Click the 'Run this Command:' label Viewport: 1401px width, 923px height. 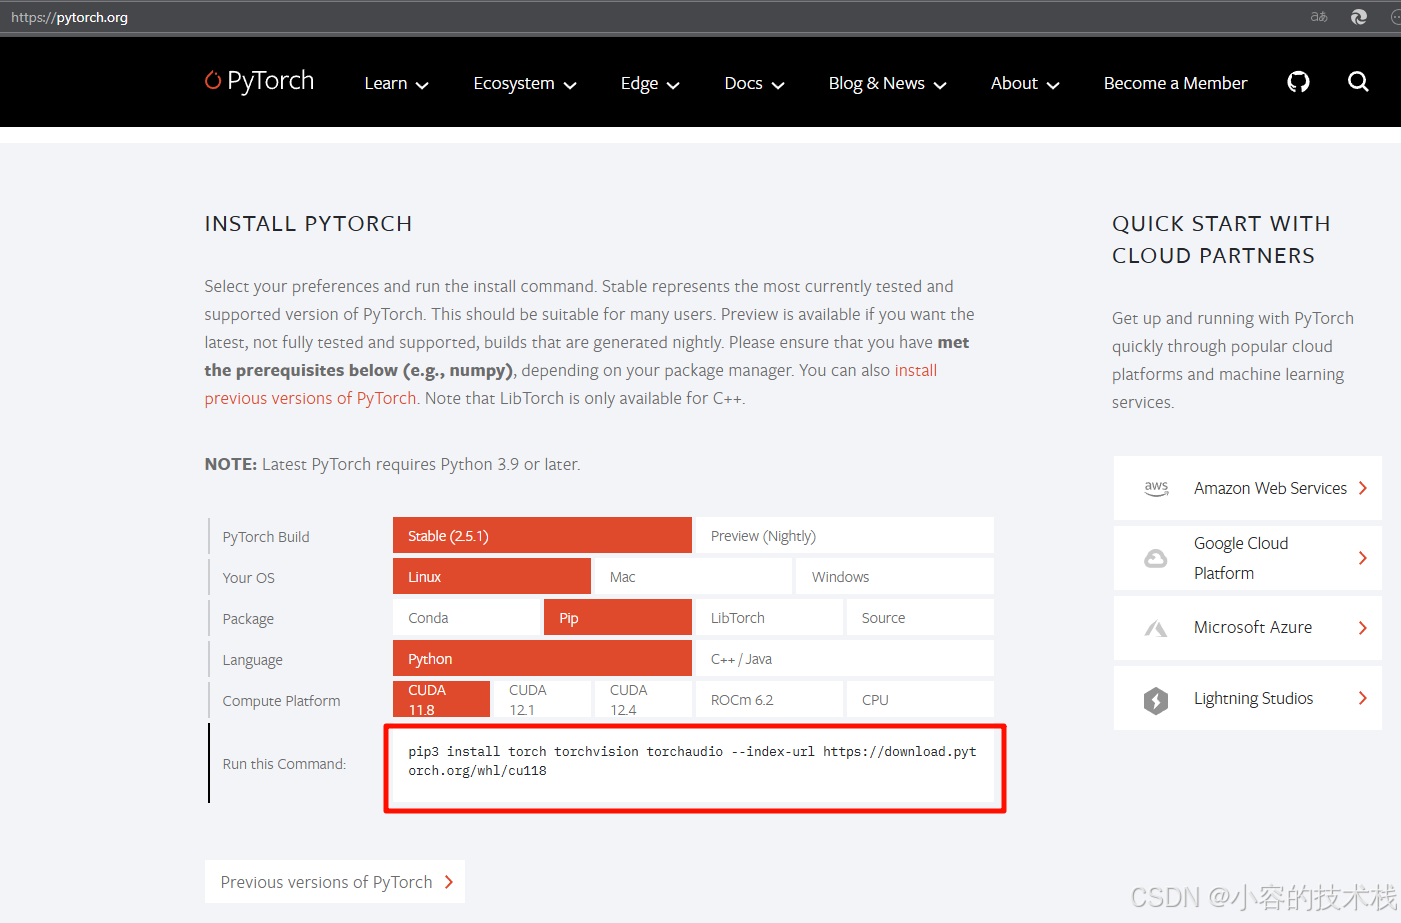[x=284, y=764]
